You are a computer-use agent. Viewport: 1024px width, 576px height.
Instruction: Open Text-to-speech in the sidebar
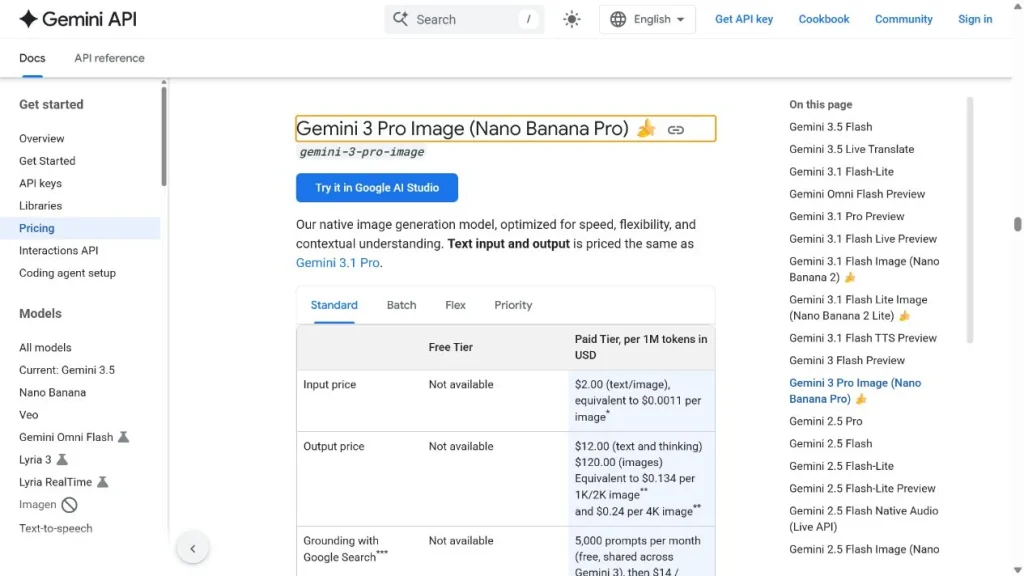coord(56,528)
